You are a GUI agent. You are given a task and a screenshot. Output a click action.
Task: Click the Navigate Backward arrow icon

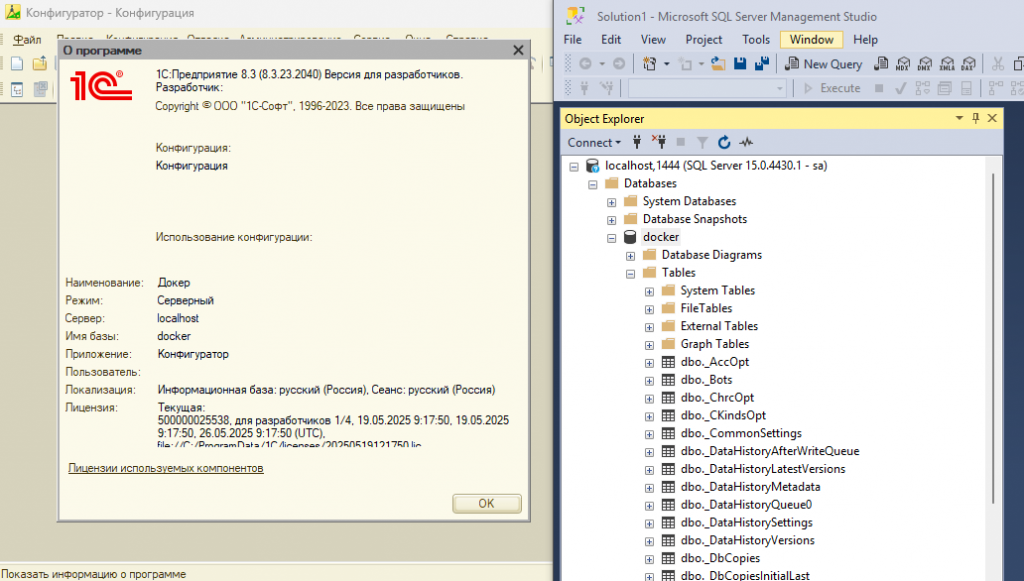coord(586,64)
